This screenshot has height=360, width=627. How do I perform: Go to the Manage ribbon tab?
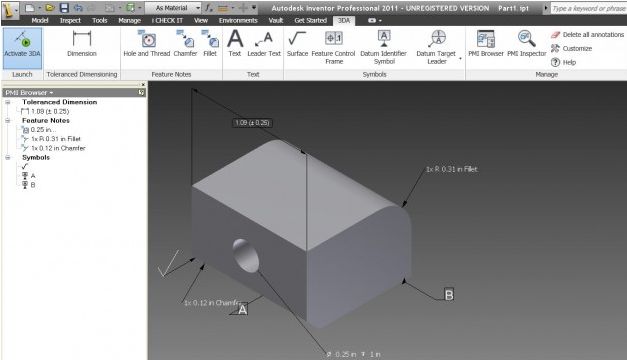pos(129,20)
